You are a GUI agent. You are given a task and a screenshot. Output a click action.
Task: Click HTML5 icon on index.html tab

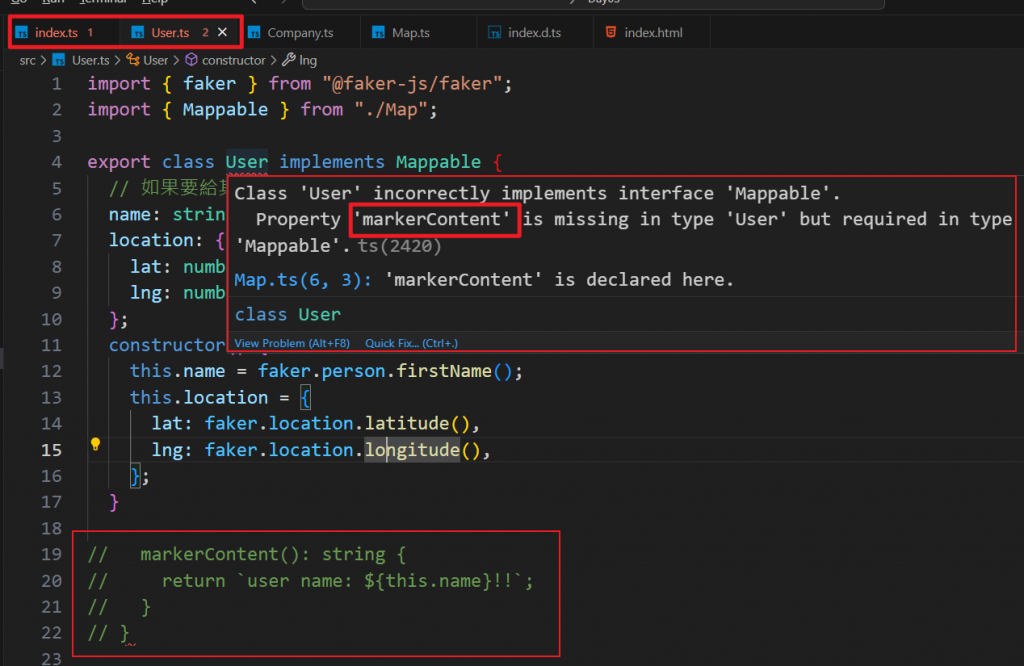[x=611, y=32]
